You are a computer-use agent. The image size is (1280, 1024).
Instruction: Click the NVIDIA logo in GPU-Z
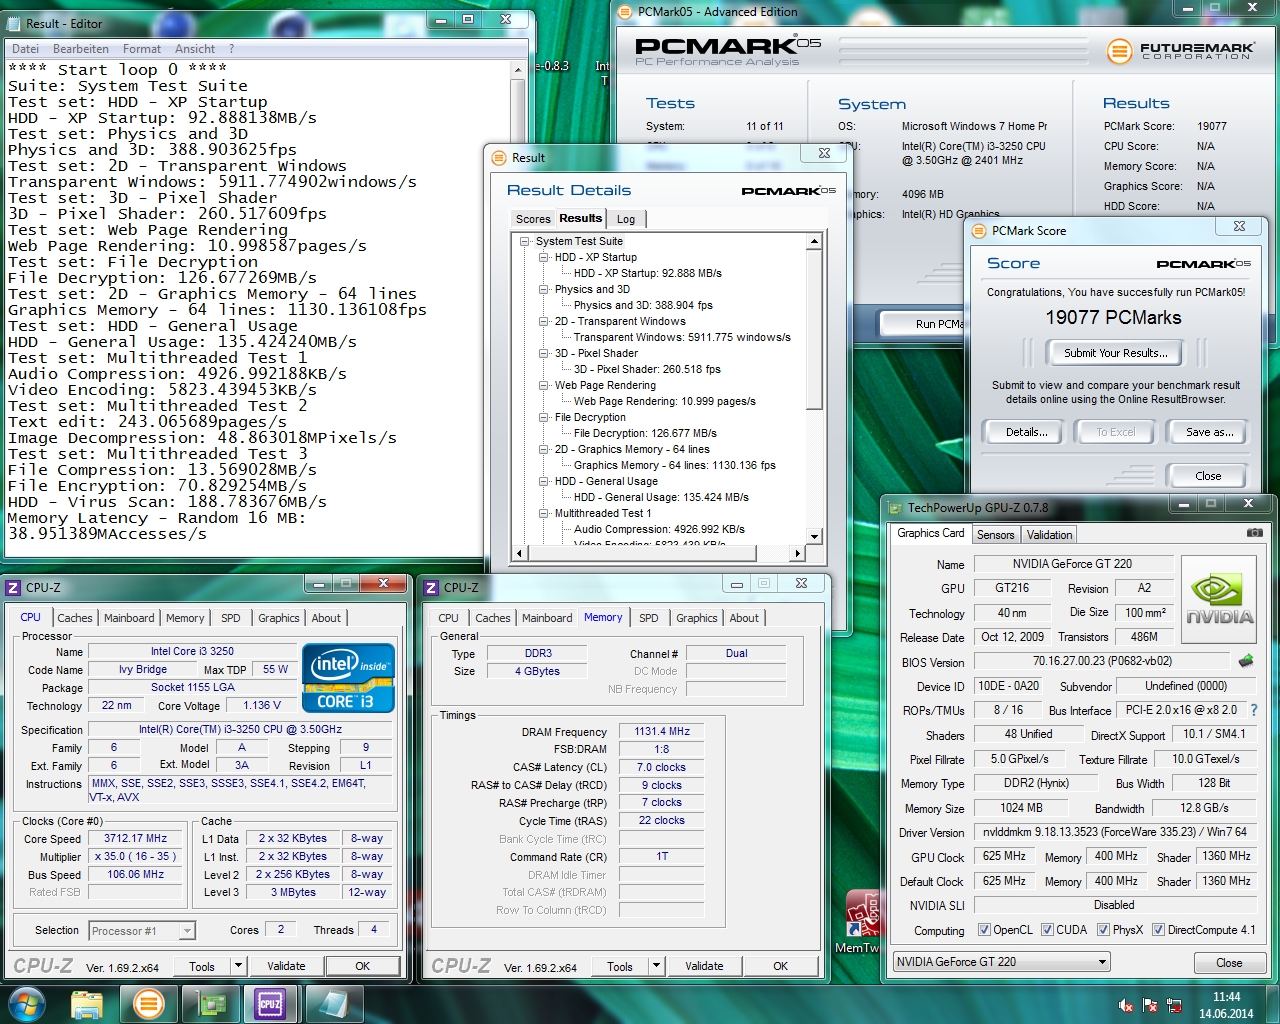point(1217,599)
